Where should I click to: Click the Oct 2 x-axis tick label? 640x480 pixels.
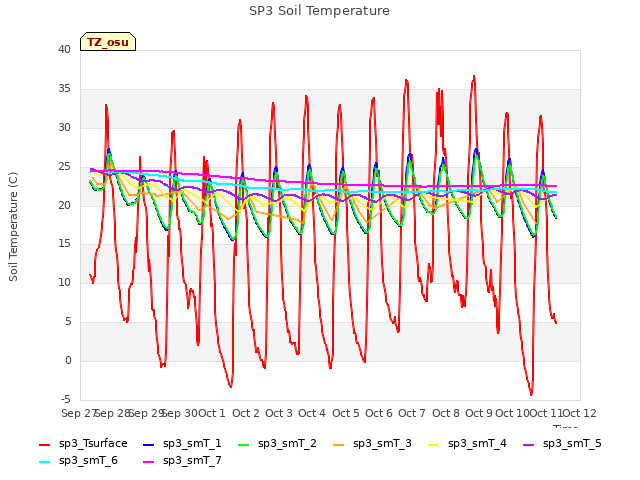tap(246, 413)
